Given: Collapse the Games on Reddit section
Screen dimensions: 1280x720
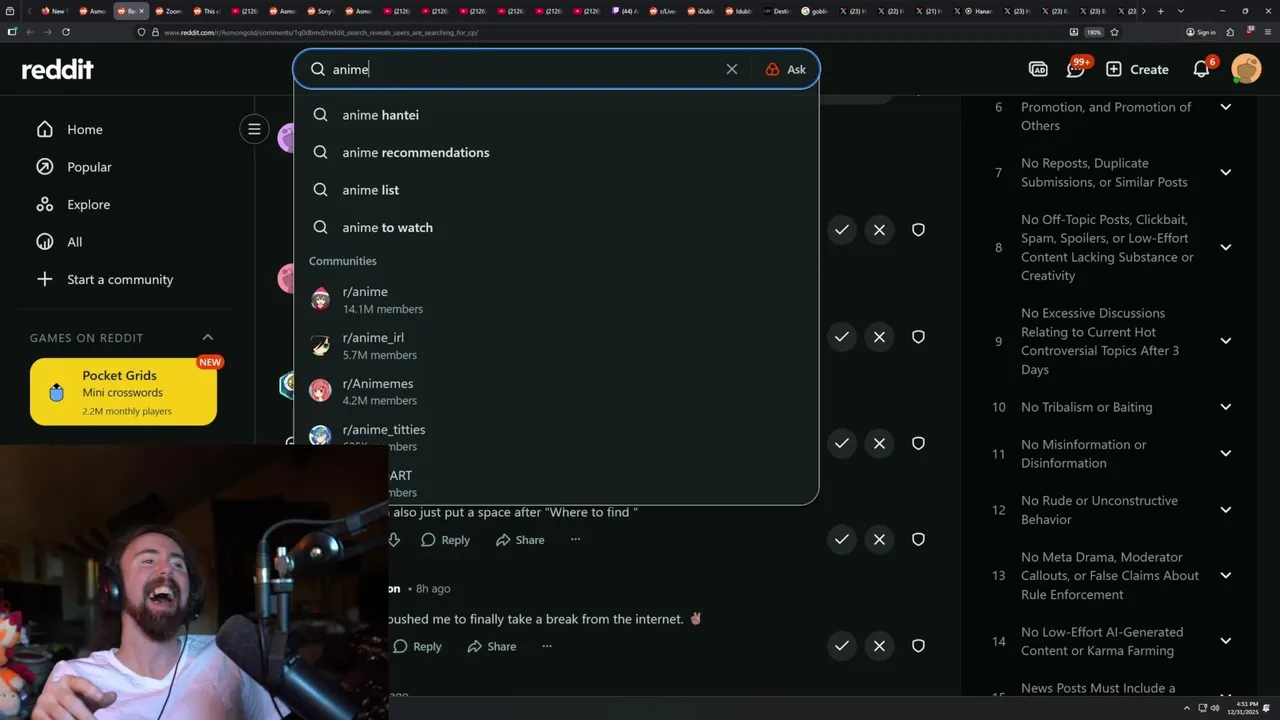Looking at the screenshot, I should coord(208,337).
